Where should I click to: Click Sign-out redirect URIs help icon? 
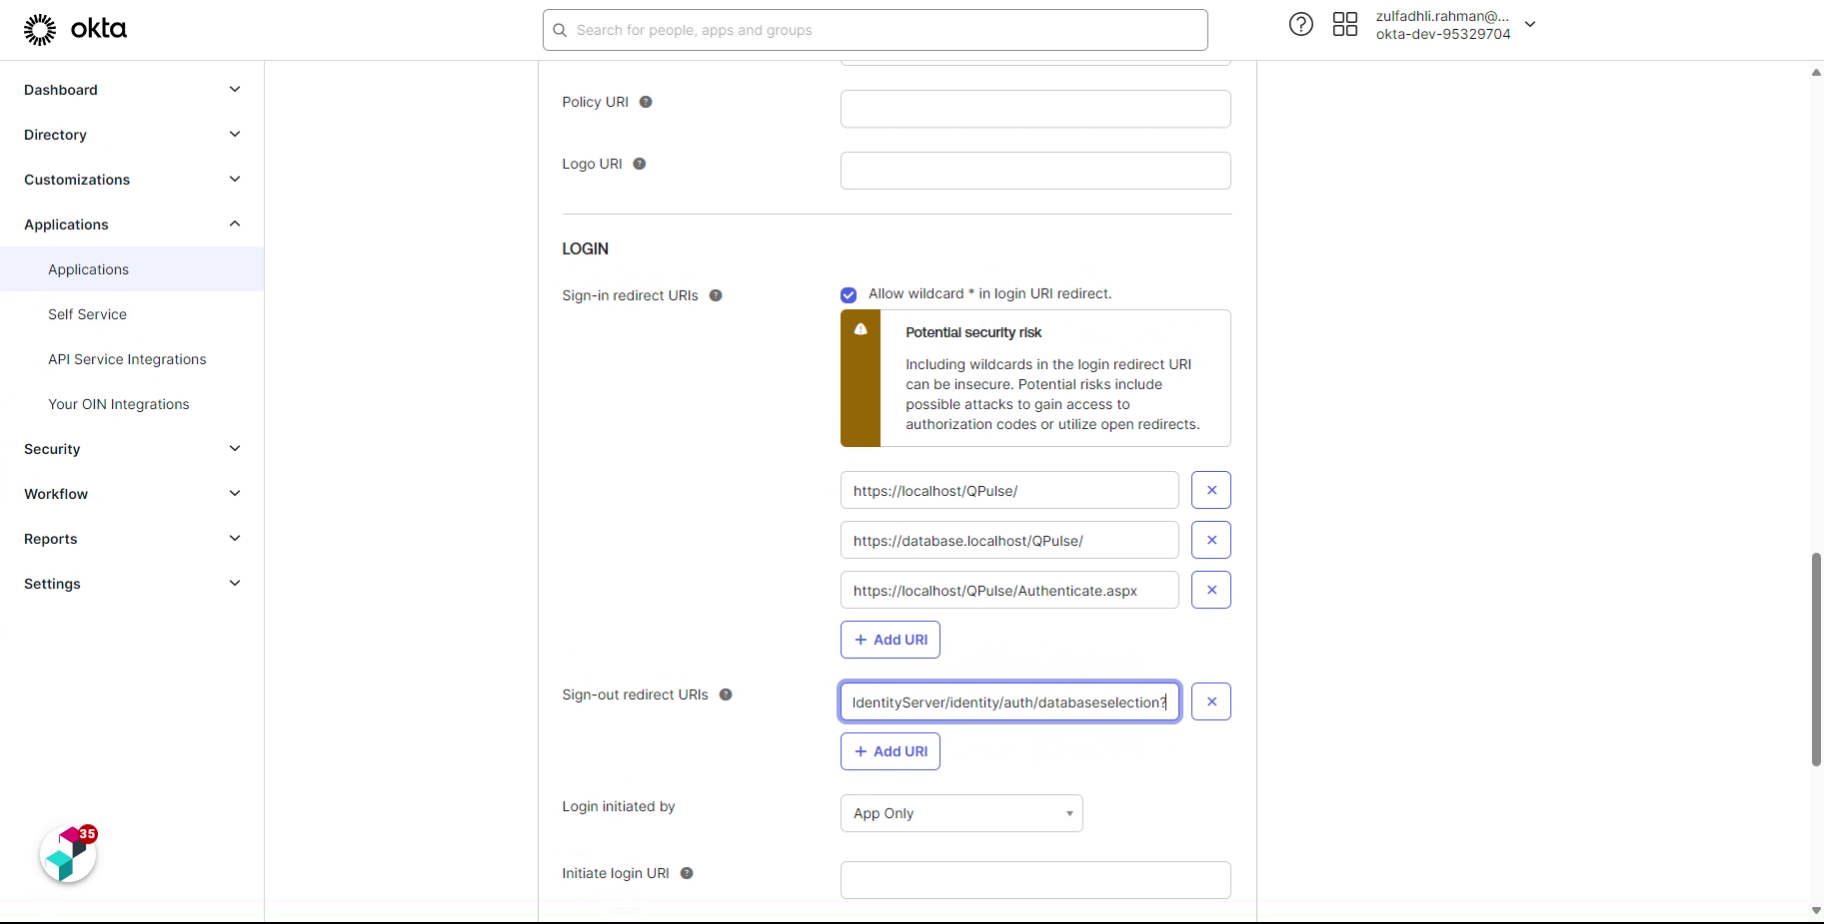coord(726,695)
